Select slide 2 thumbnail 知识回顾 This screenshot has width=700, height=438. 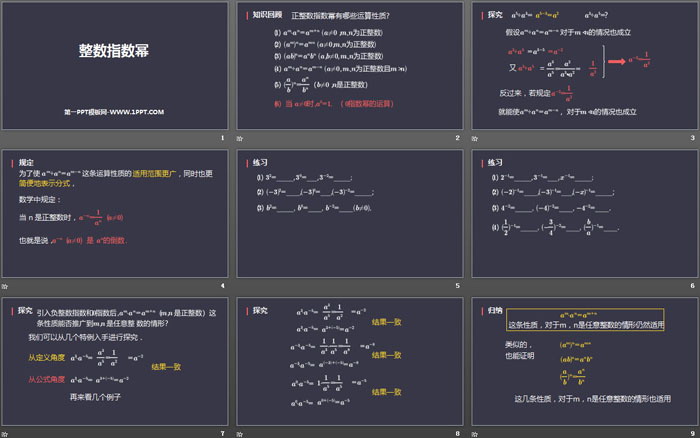(350, 66)
